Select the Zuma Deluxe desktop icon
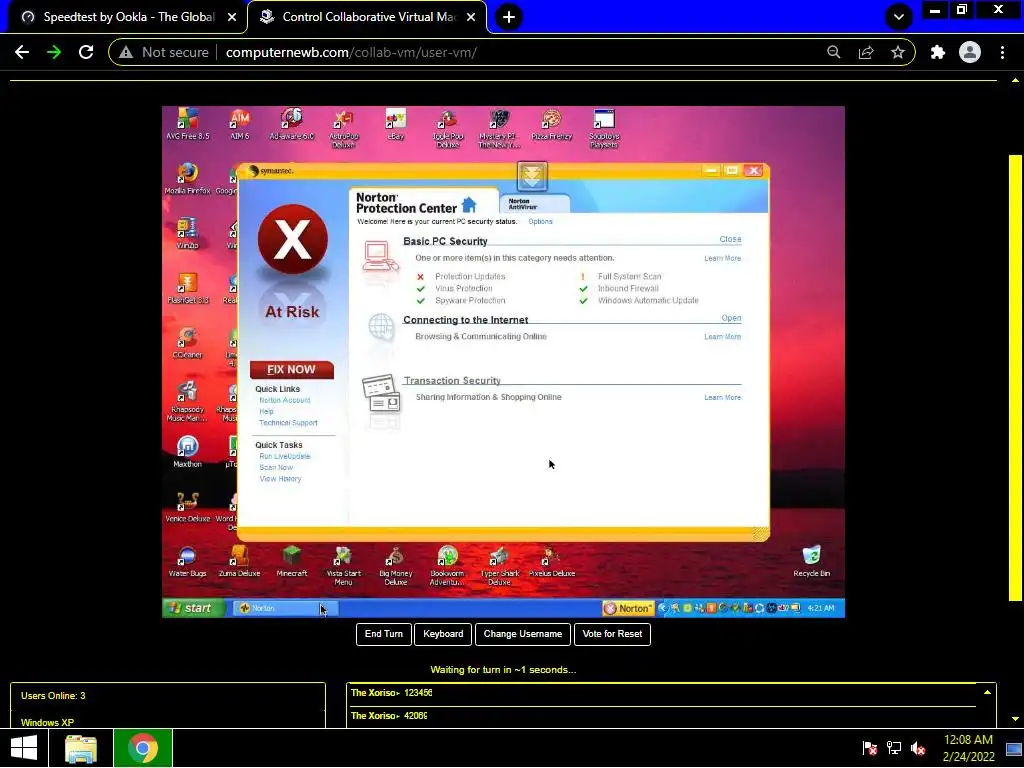The image size is (1024, 768). tap(239, 562)
